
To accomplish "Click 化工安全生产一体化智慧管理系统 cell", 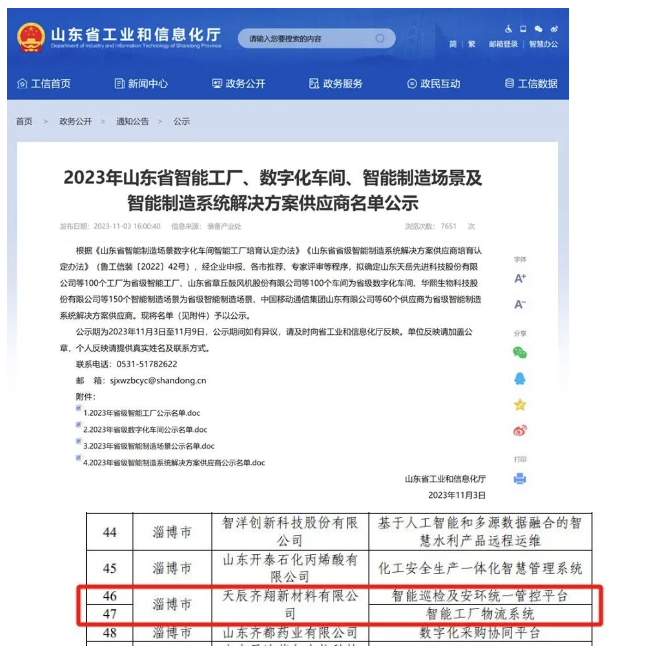I will (x=480, y=568).
